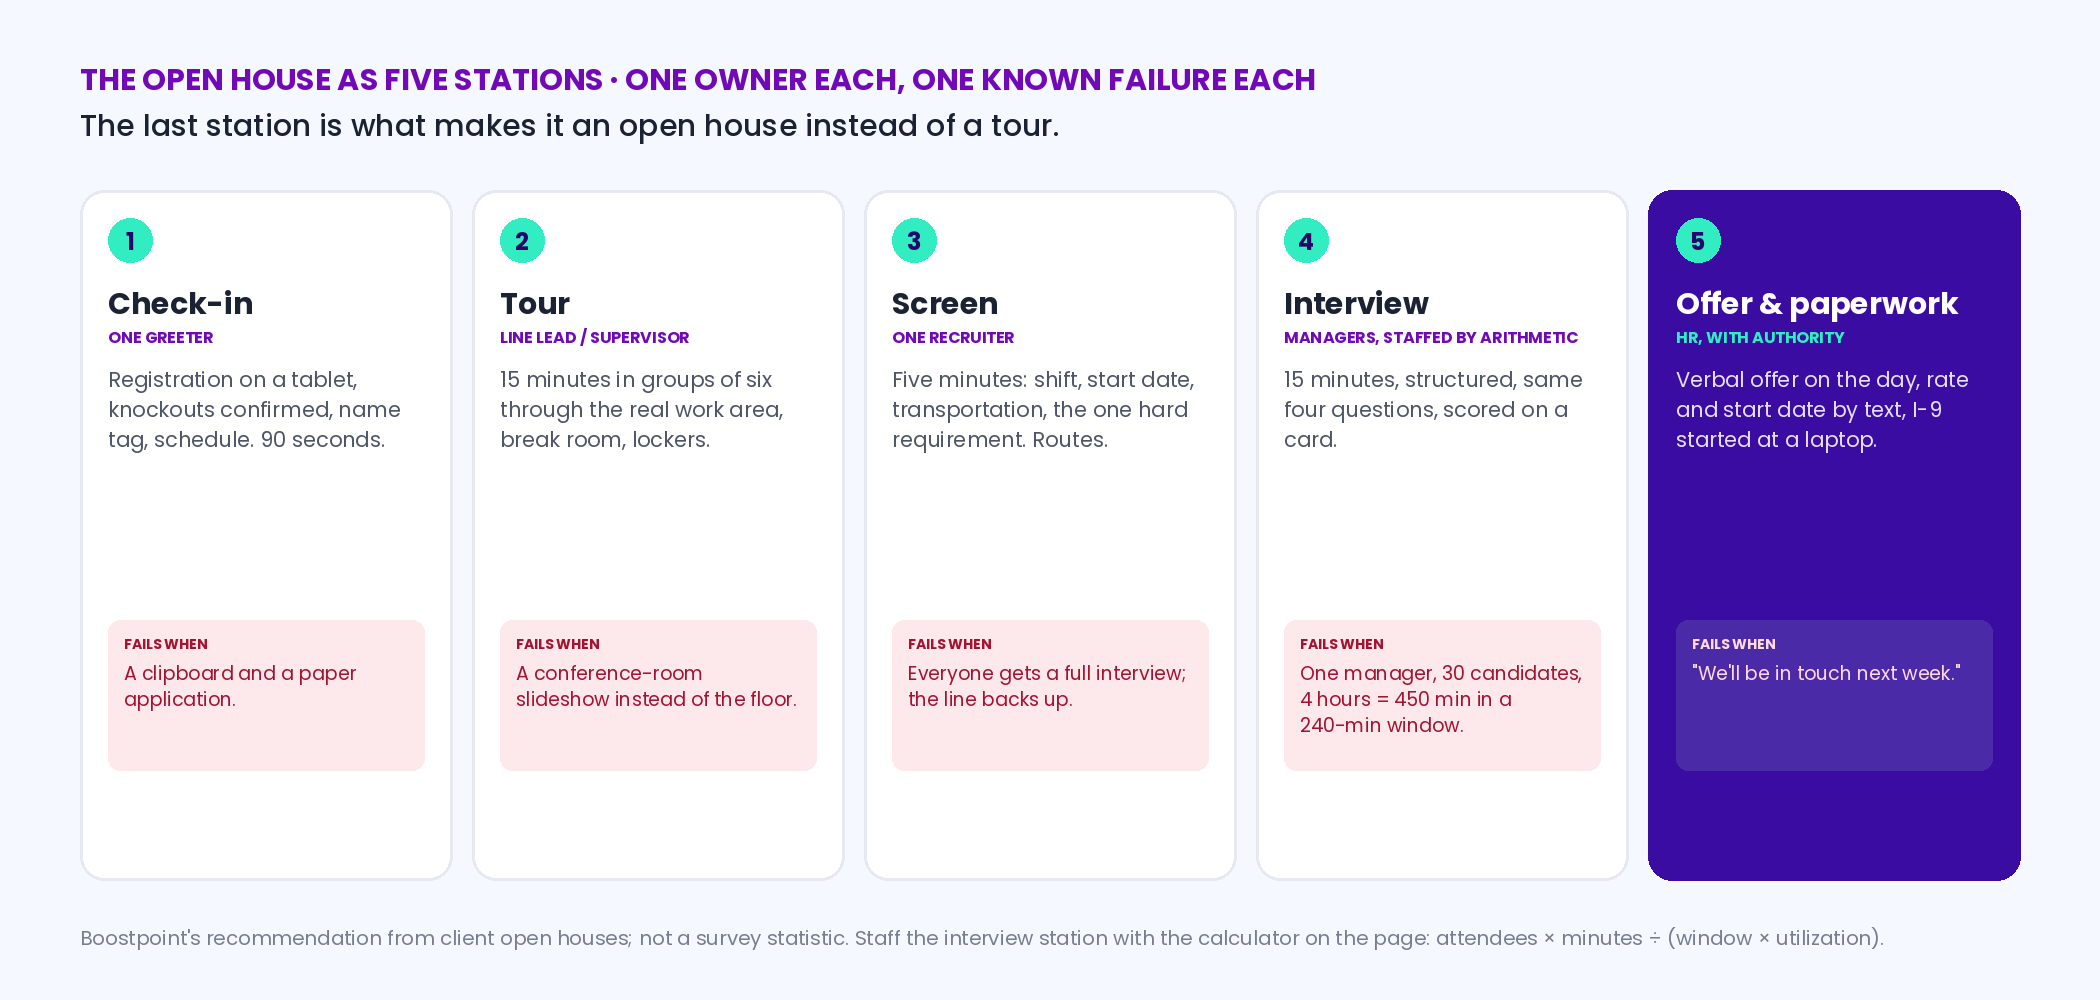Viewport: 2100px width, 1000px height.
Task: Select the Screen card heading
Action: point(945,303)
